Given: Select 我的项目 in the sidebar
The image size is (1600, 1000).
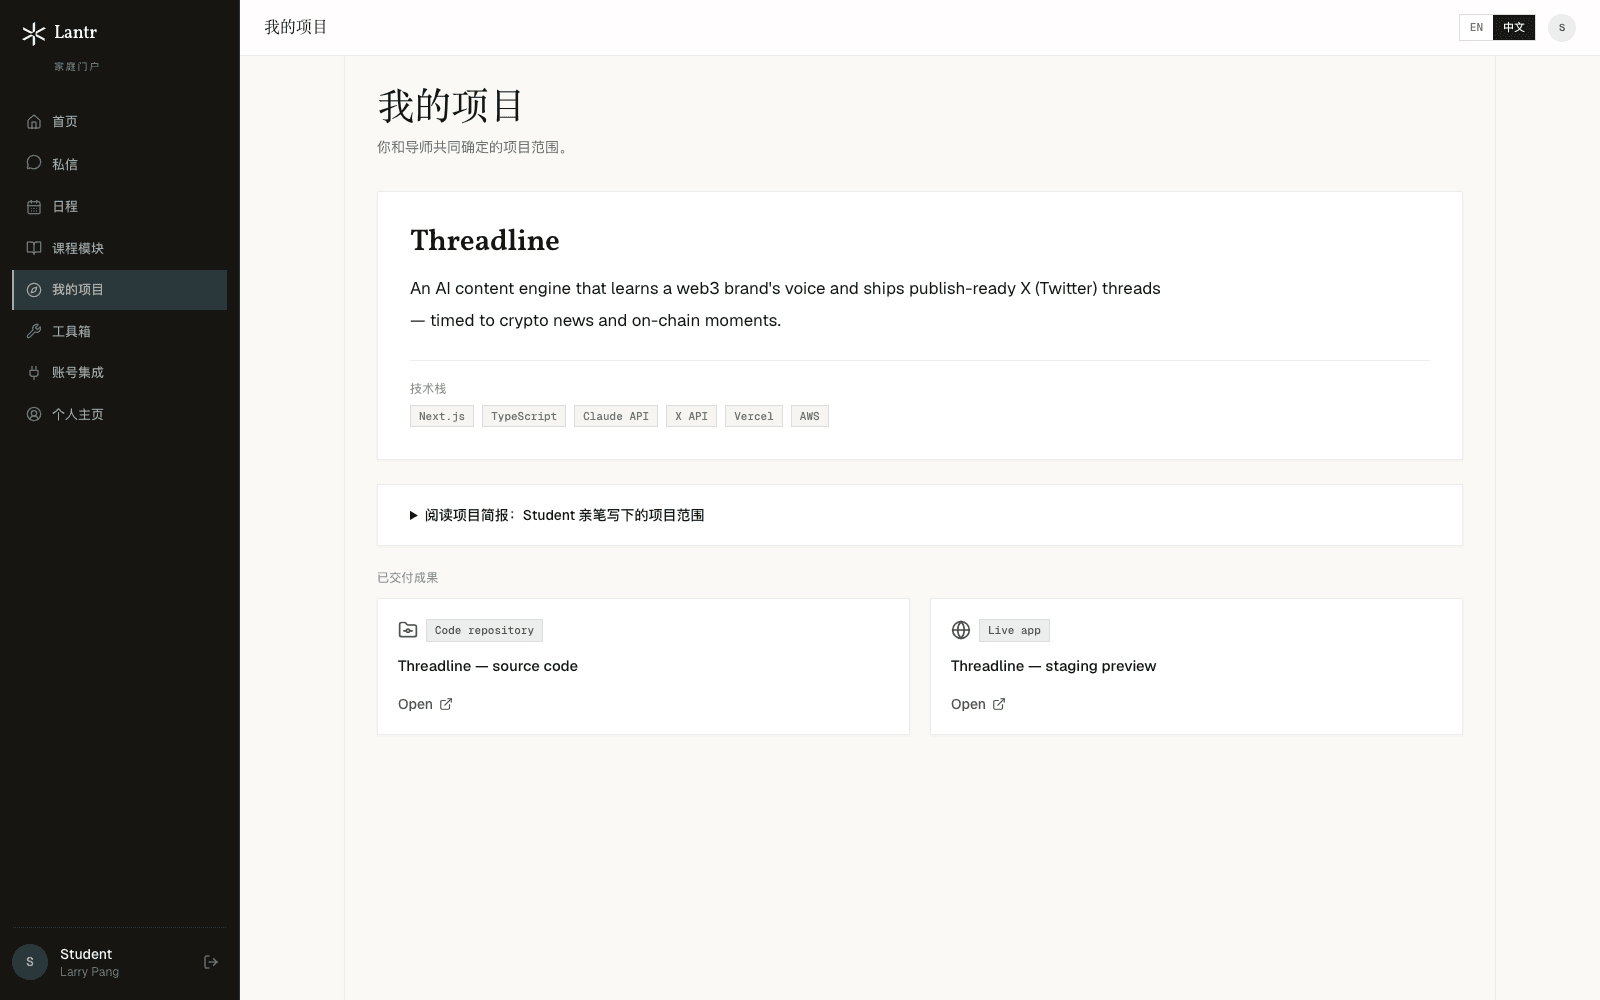Looking at the screenshot, I should pos(119,290).
